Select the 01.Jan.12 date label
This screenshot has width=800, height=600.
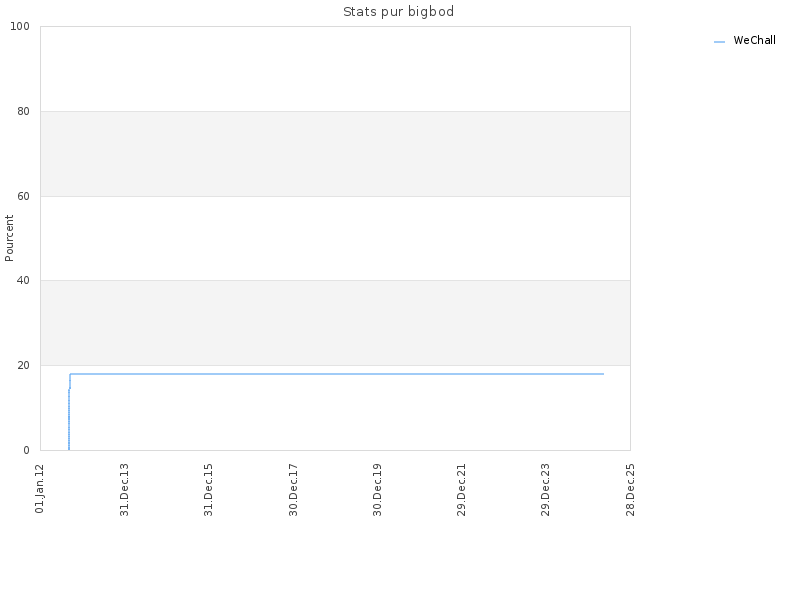(40, 489)
